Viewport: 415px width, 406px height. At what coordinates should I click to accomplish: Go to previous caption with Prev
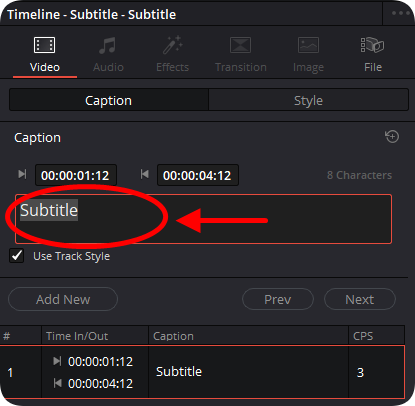tap(278, 299)
